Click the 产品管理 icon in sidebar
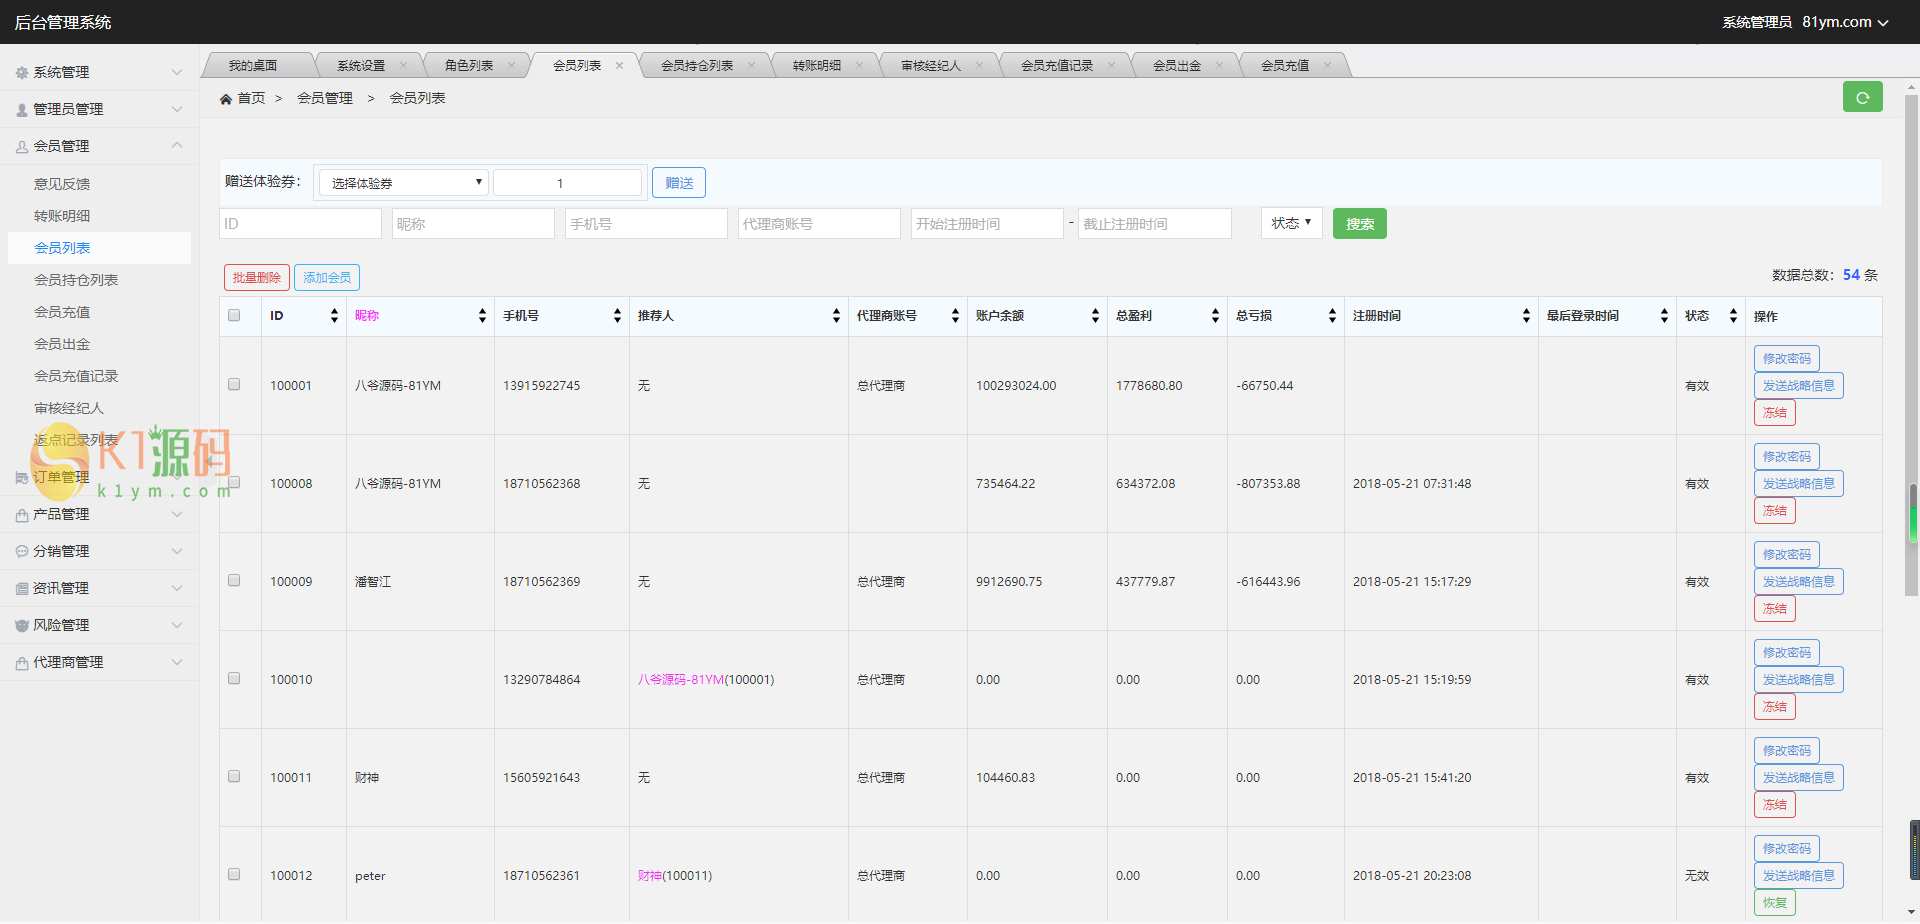This screenshot has width=1920, height=924. pos(22,515)
